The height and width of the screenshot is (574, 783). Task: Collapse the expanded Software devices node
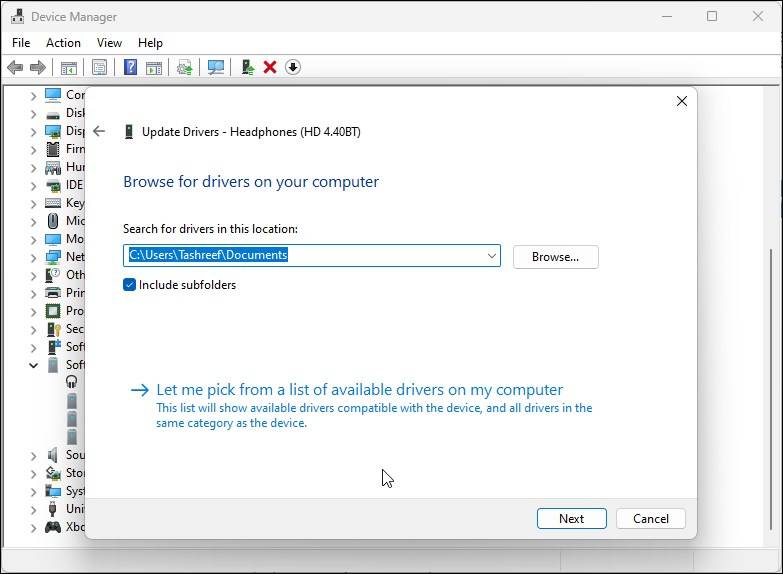(x=33, y=365)
